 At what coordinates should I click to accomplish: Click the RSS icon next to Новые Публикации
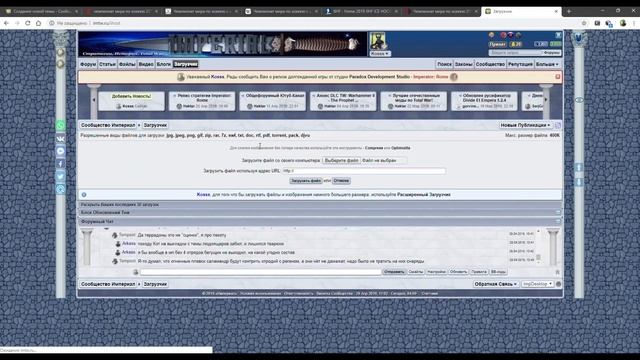pyautogui.click(x=558, y=125)
